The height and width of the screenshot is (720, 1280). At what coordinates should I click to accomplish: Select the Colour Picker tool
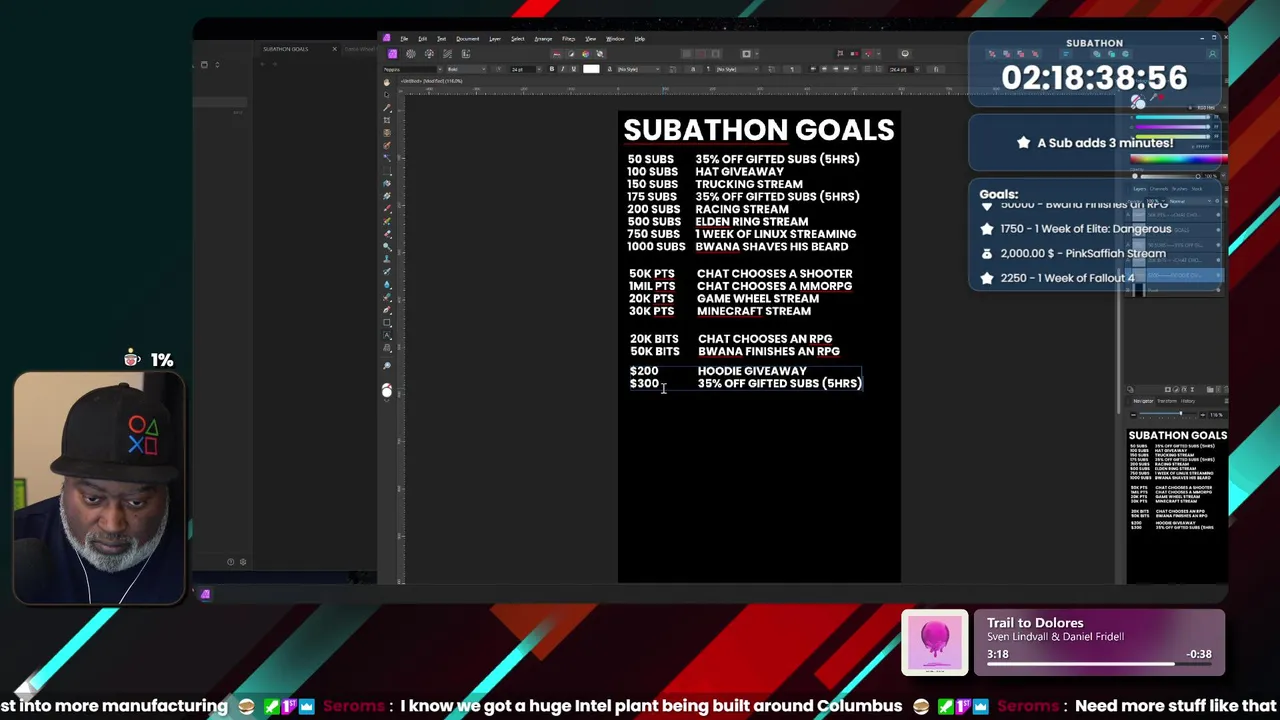(x=387, y=108)
